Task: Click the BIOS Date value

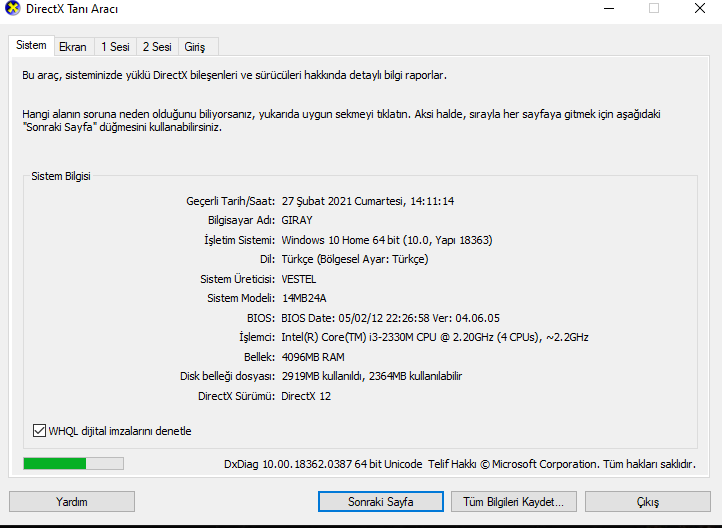Action: pyautogui.click(x=390, y=318)
